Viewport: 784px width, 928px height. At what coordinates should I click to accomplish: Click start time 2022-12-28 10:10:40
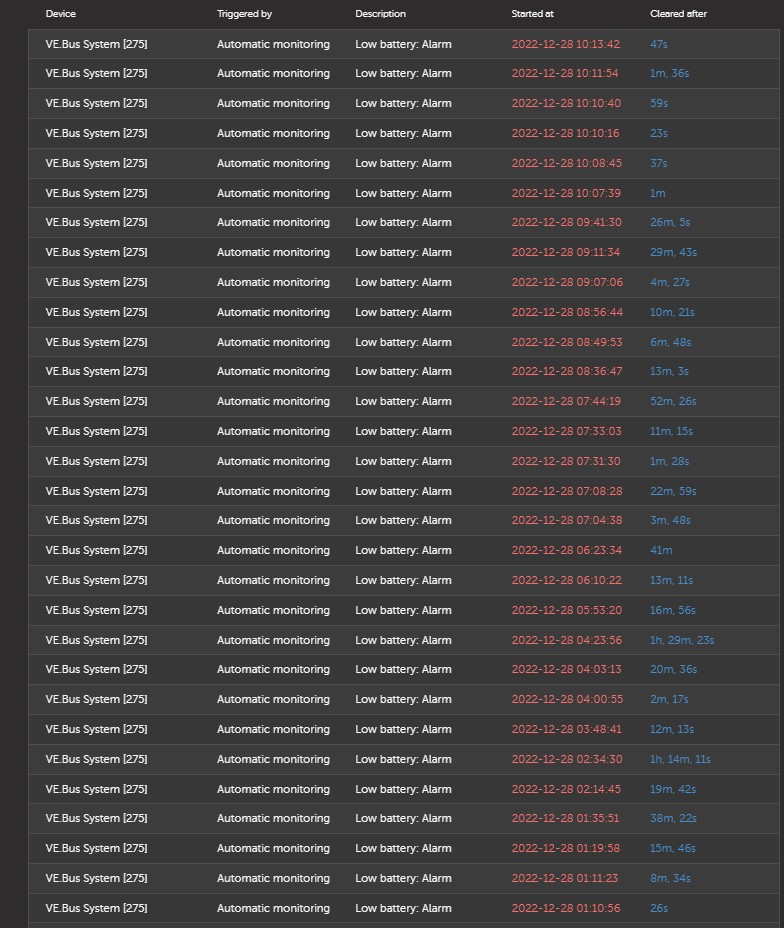click(x=566, y=103)
